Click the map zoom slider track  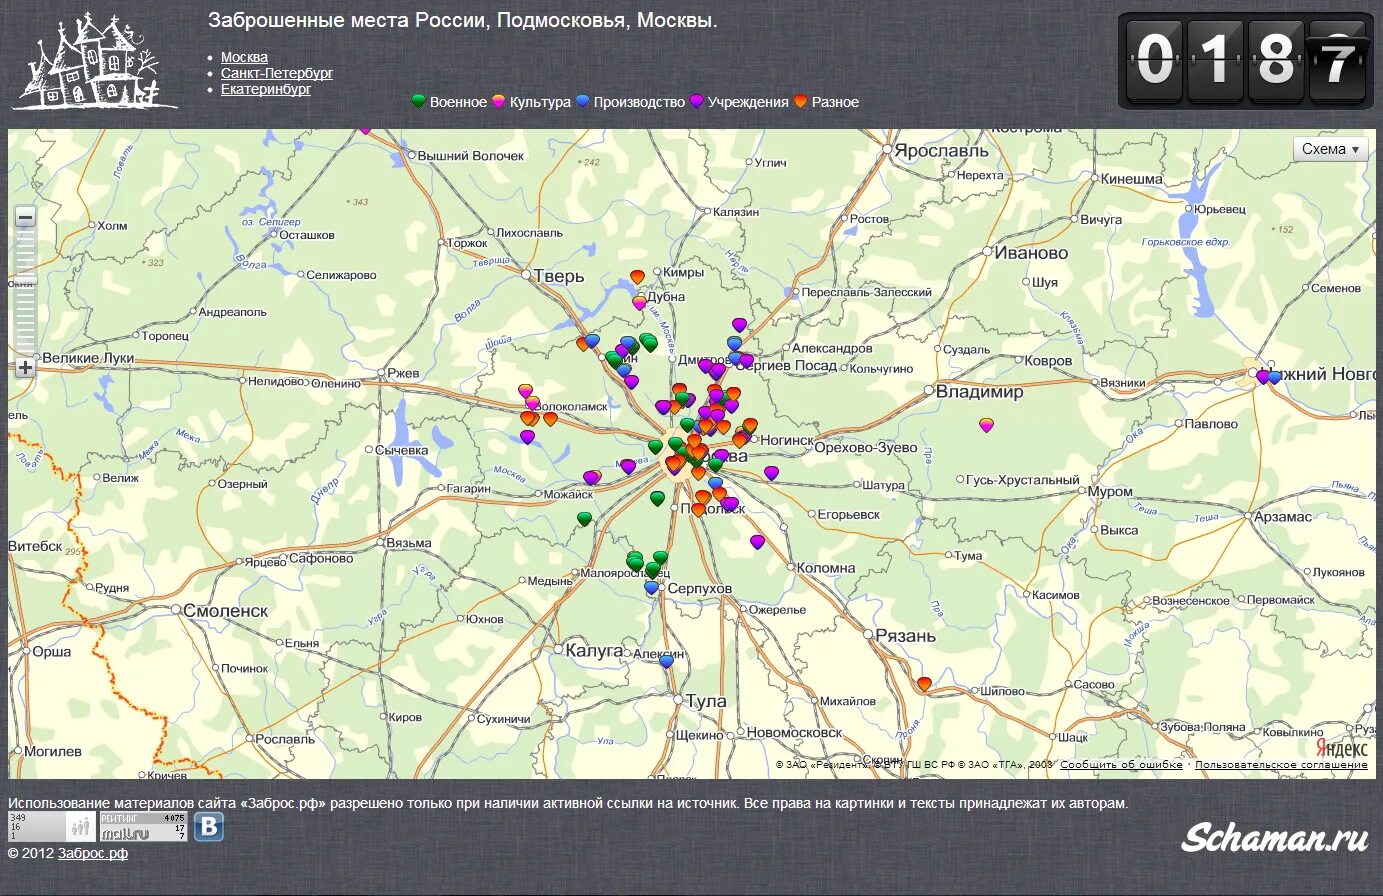pos(25,292)
